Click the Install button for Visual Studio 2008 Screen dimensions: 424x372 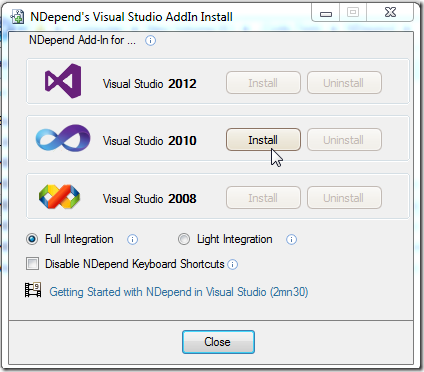point(263,198)
